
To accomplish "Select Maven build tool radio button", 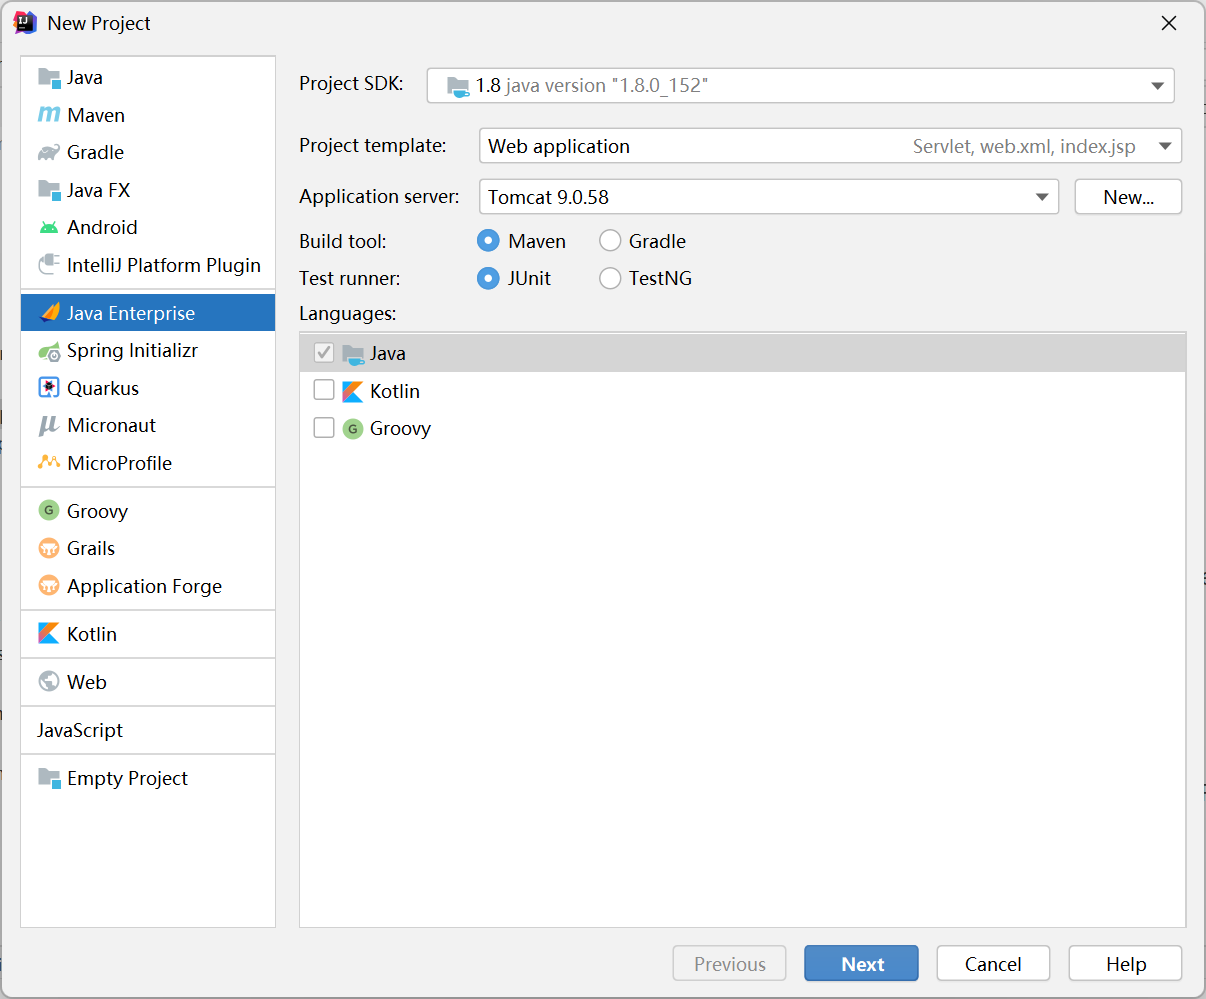I will [x=488, y=241].
